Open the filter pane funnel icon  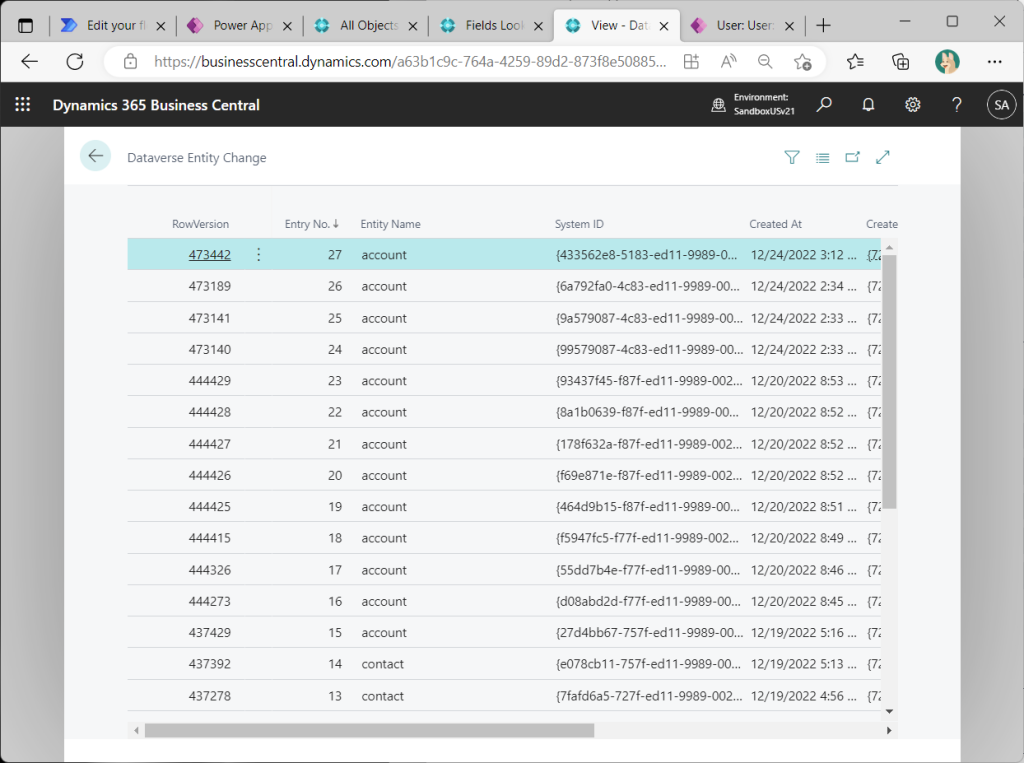tap(791, 157)
